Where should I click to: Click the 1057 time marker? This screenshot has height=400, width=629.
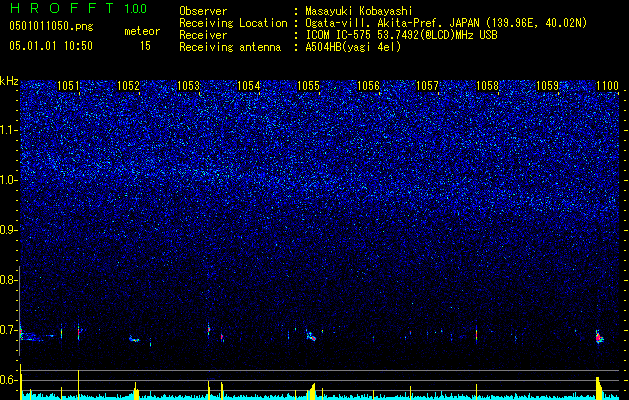[428, 85]
